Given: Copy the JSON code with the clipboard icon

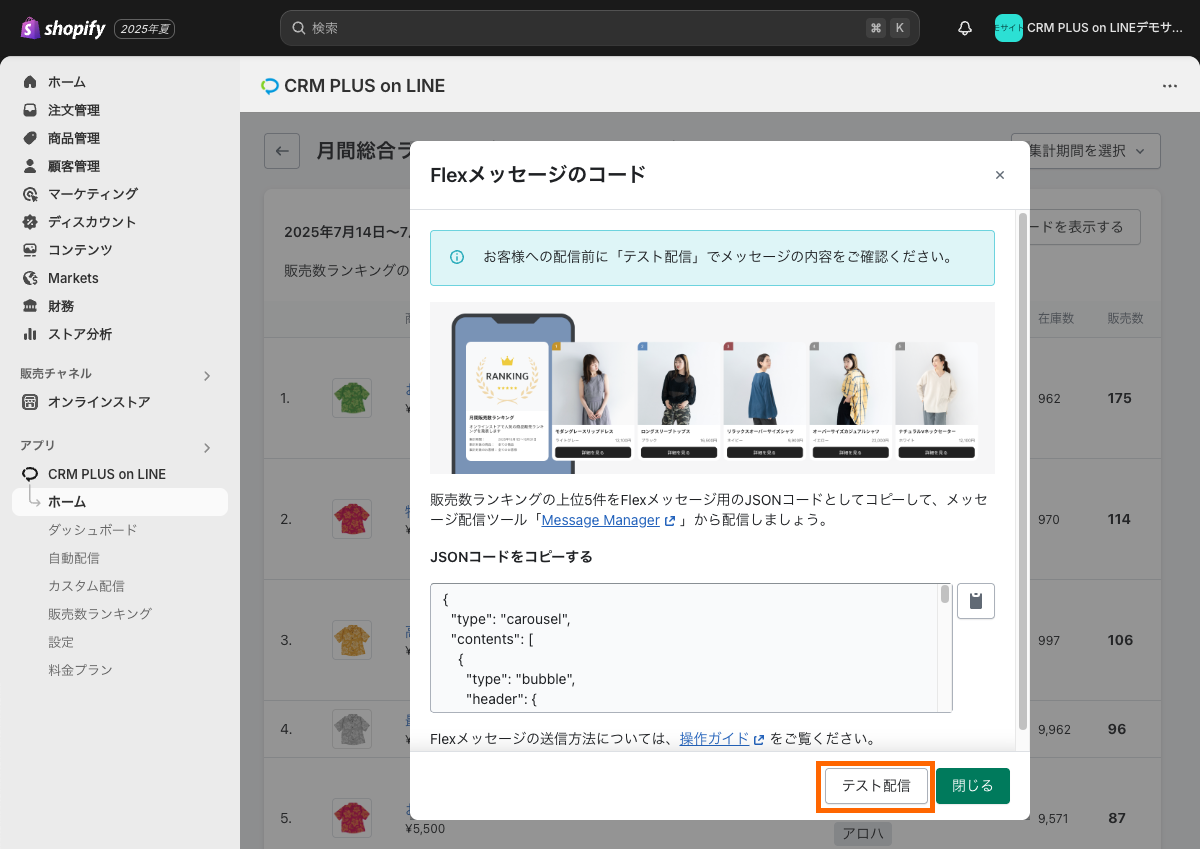Looking at the screenshot, I should click(976, 601).
